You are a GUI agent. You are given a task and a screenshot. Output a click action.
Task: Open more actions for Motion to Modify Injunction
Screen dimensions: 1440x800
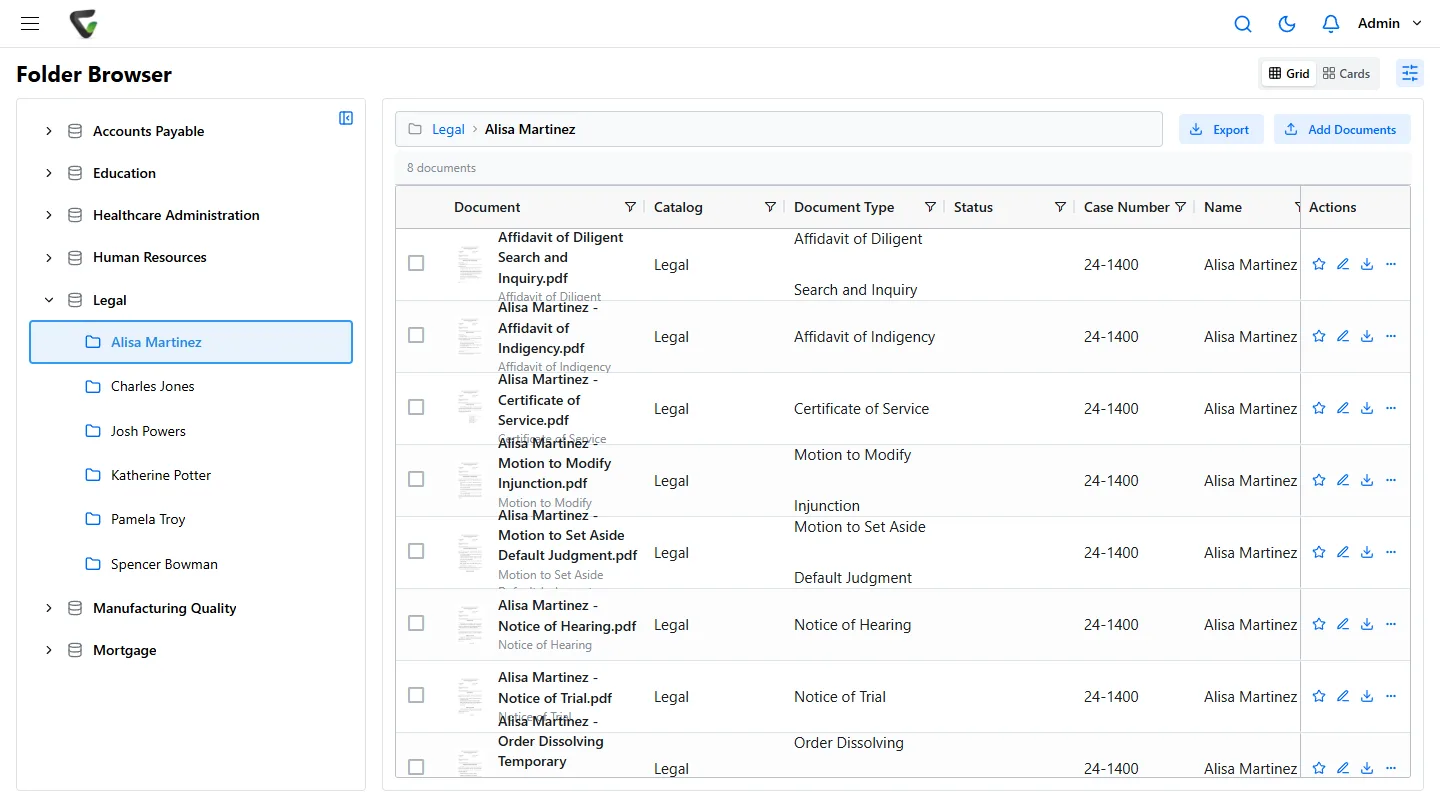pyautogui.click(x=1391, y=480)
